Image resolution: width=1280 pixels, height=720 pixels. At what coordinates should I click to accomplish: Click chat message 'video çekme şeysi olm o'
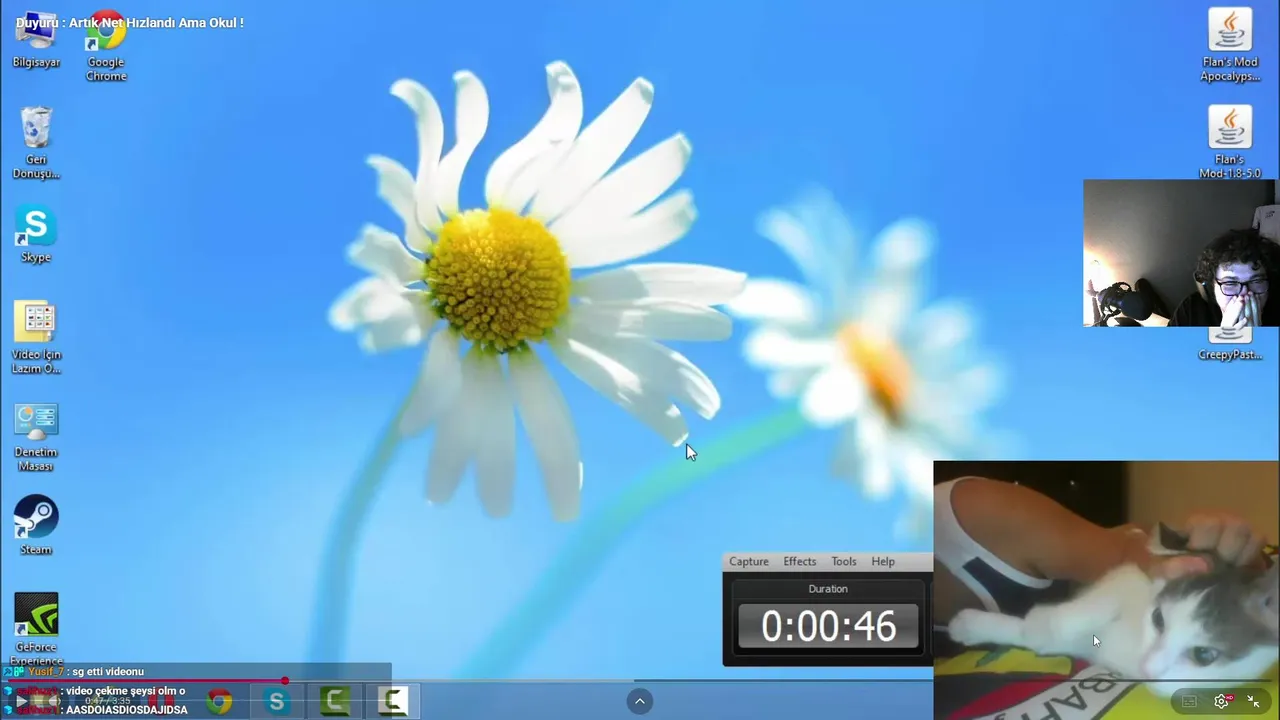pyautogui.click(x=126, y=691)
